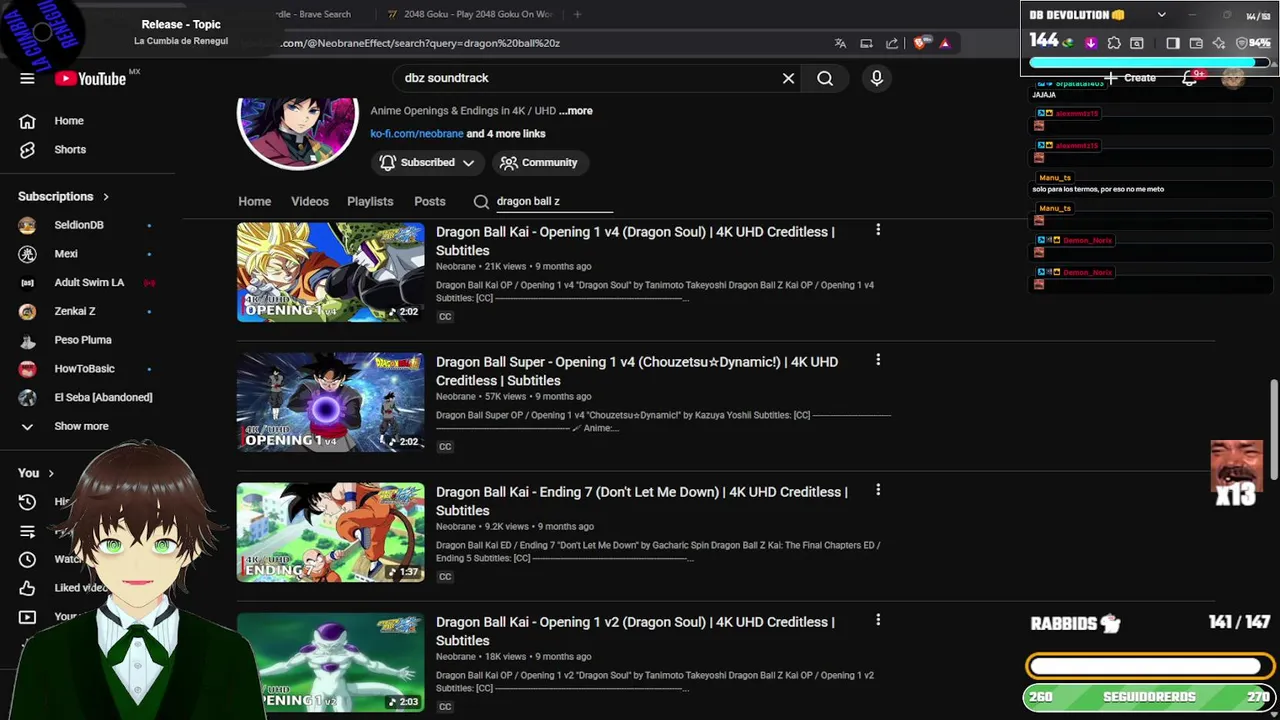The height and width of the screenshot is (720, 1280).
Task: Click the Community button
Action: tap(539, 162)
